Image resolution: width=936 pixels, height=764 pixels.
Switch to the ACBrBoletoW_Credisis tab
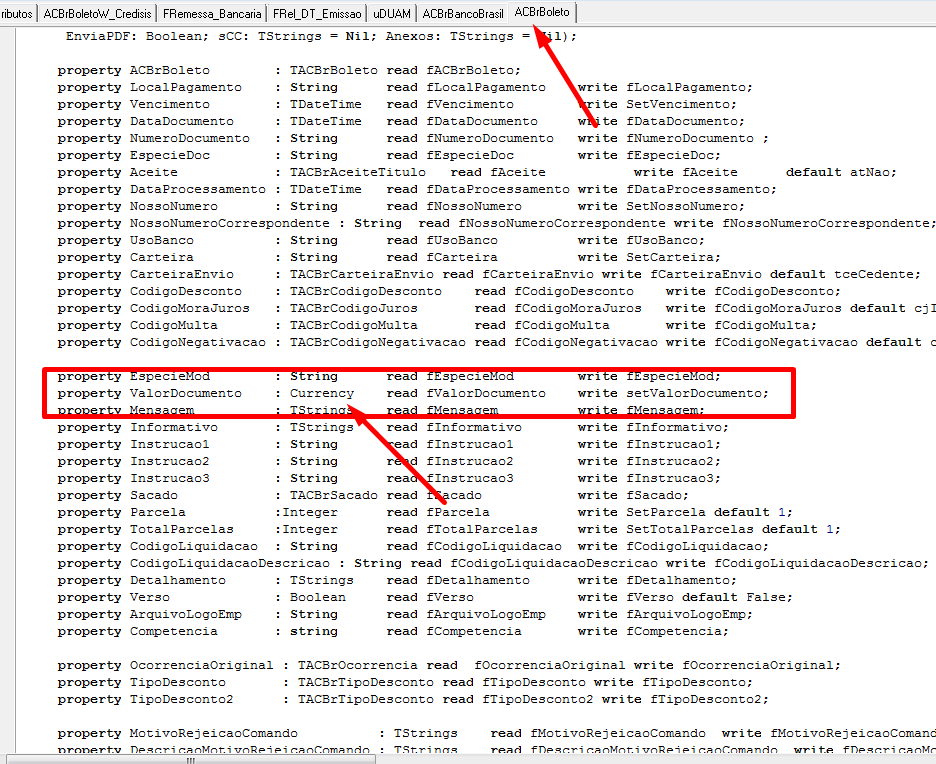(x=97, y=13)
